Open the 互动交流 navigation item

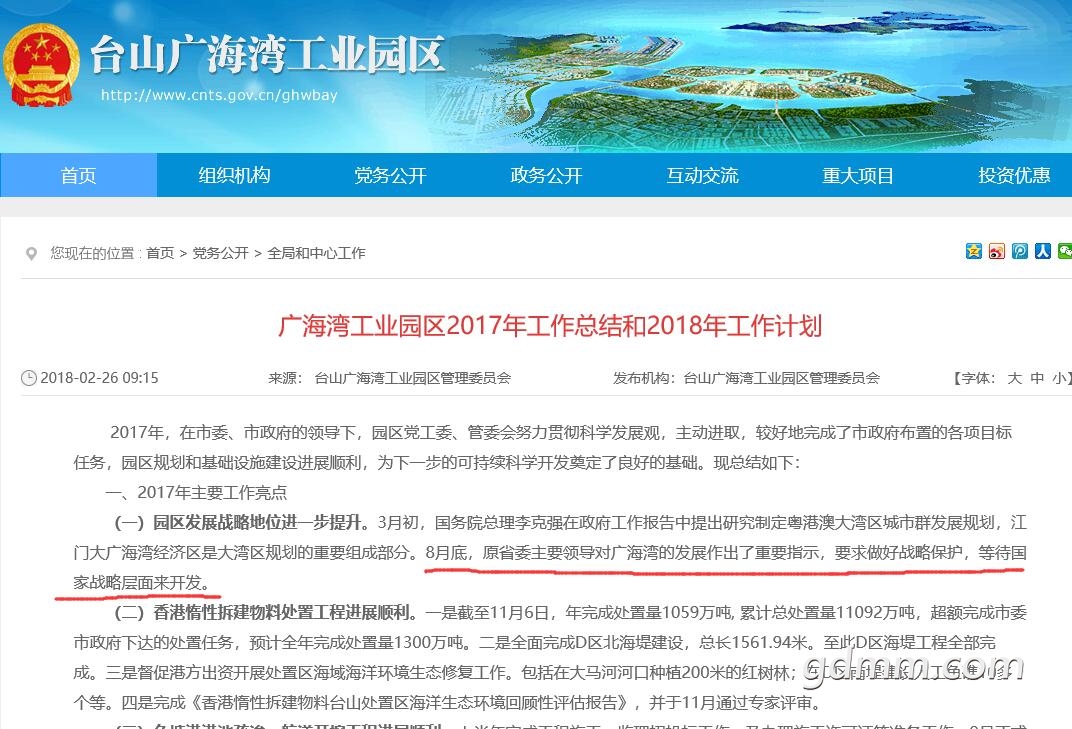[x=702, y=176]
